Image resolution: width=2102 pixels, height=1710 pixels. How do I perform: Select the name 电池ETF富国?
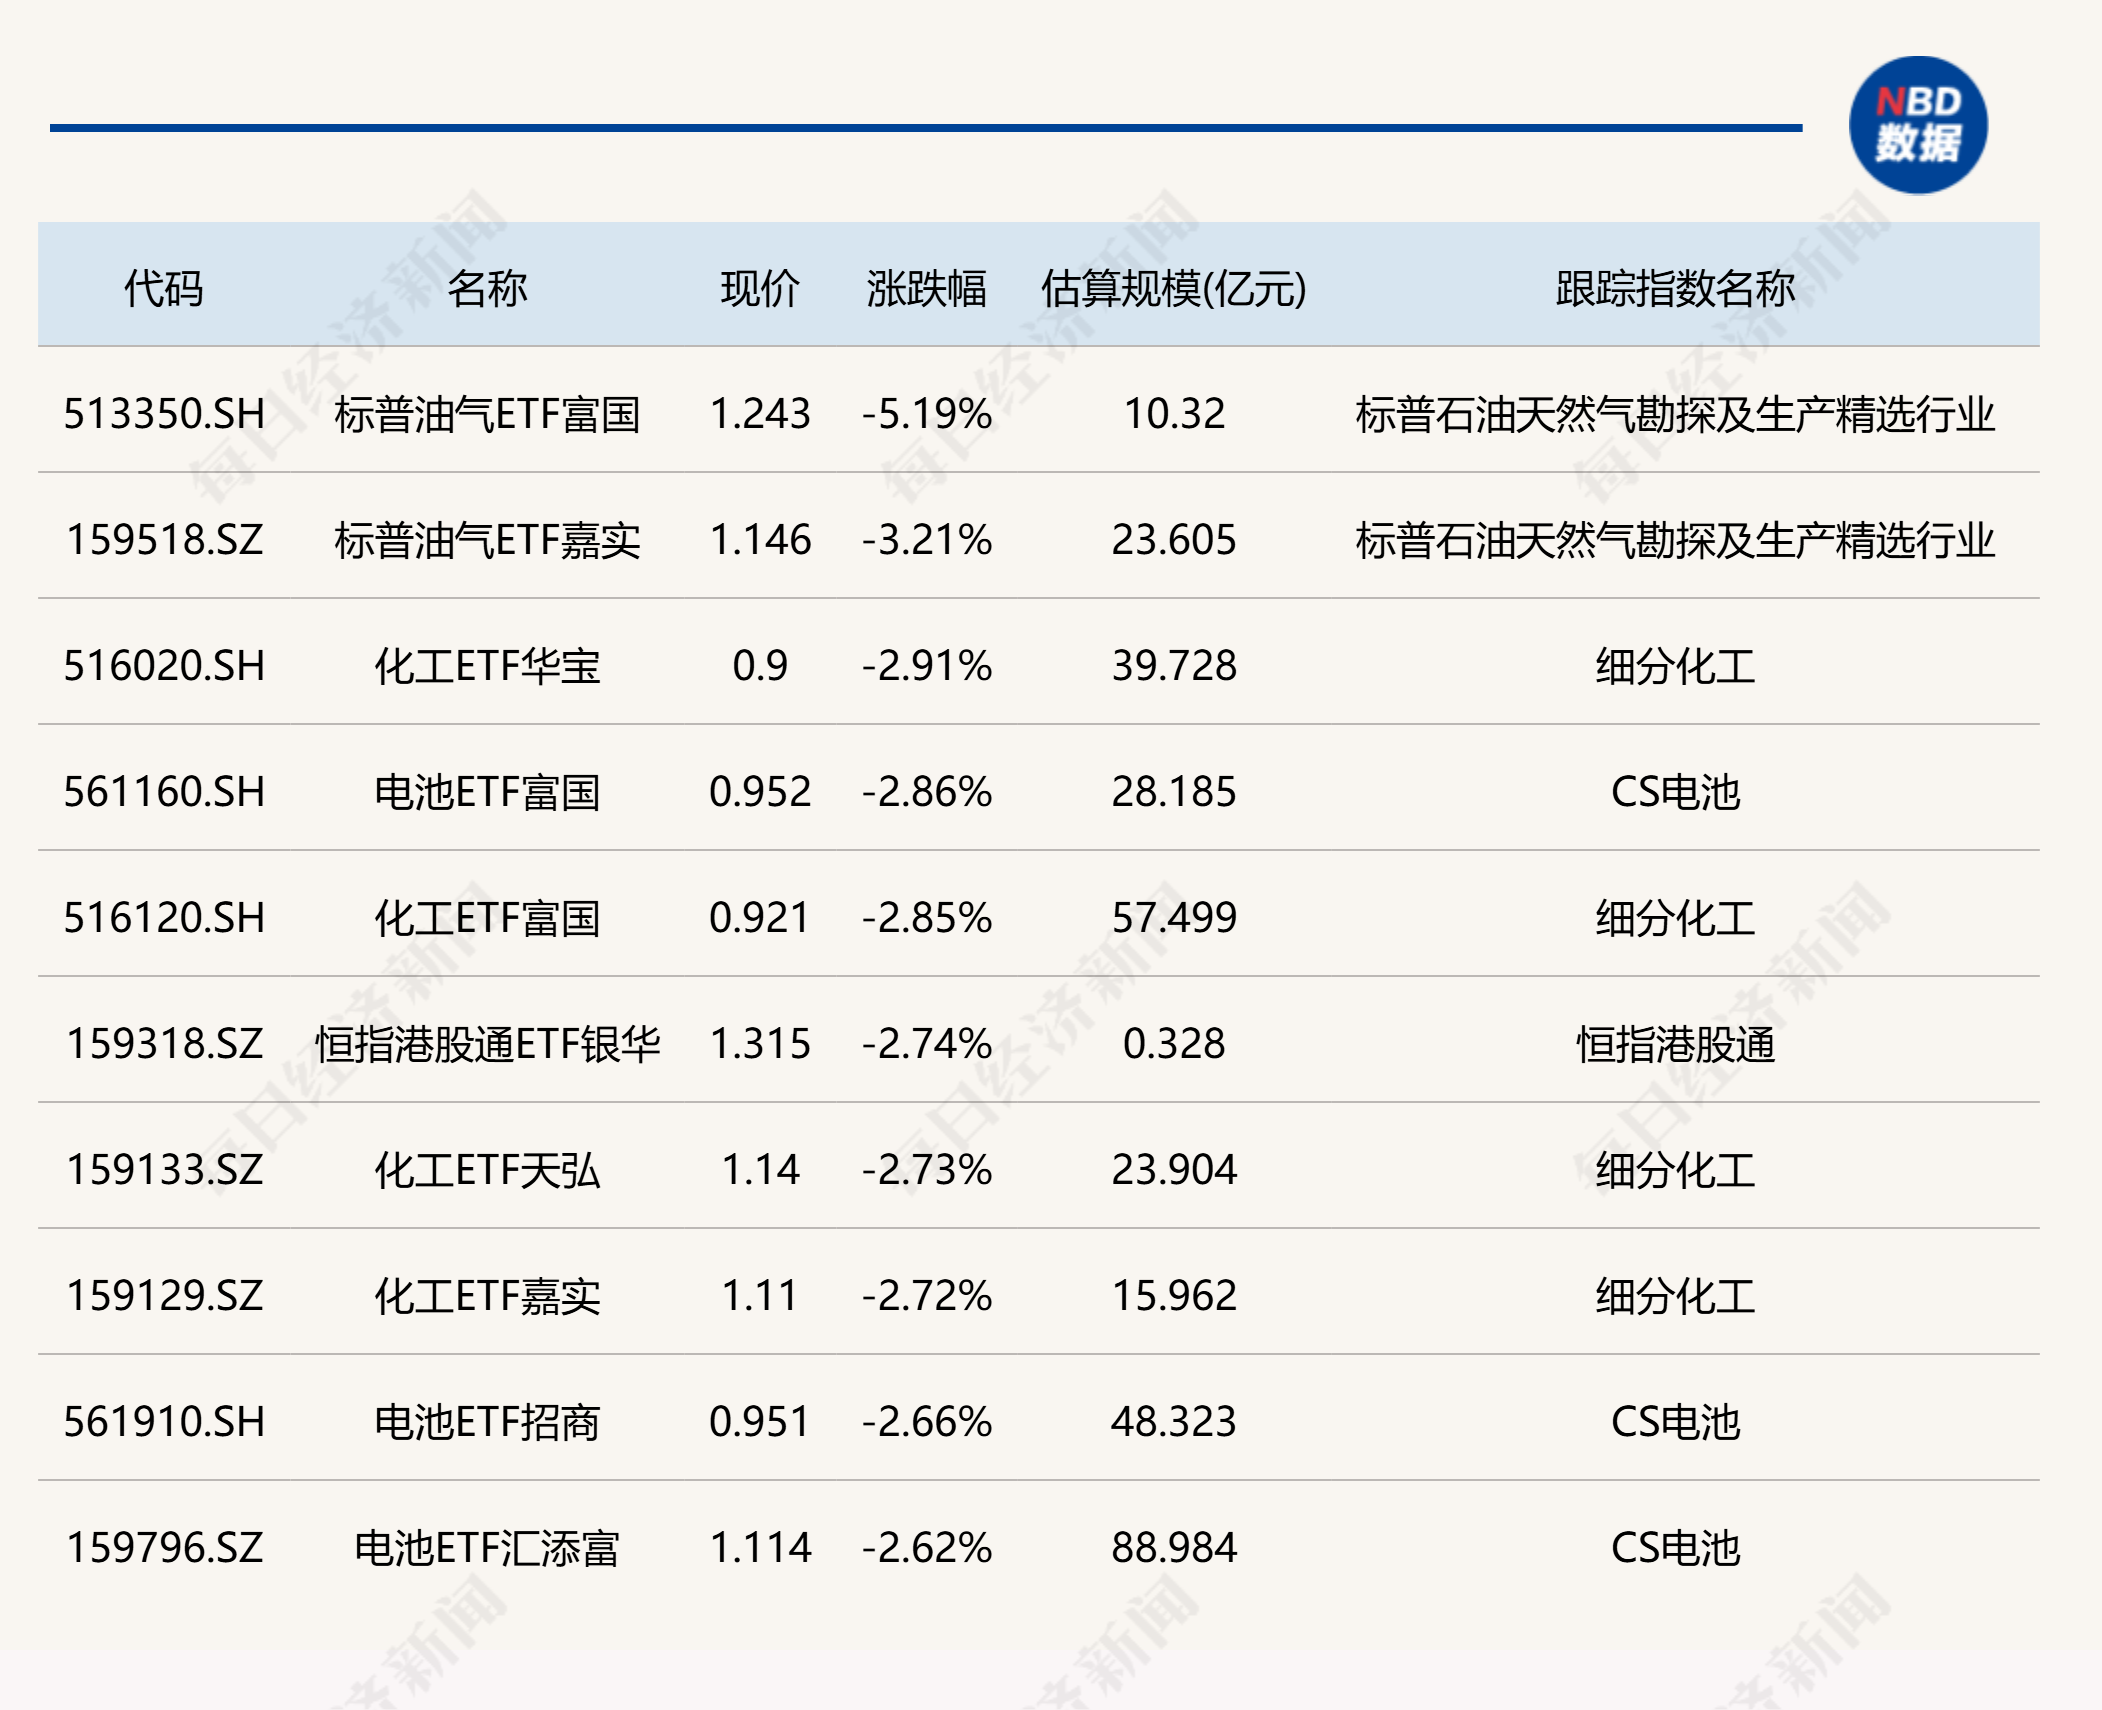click(x=487, y=792)
